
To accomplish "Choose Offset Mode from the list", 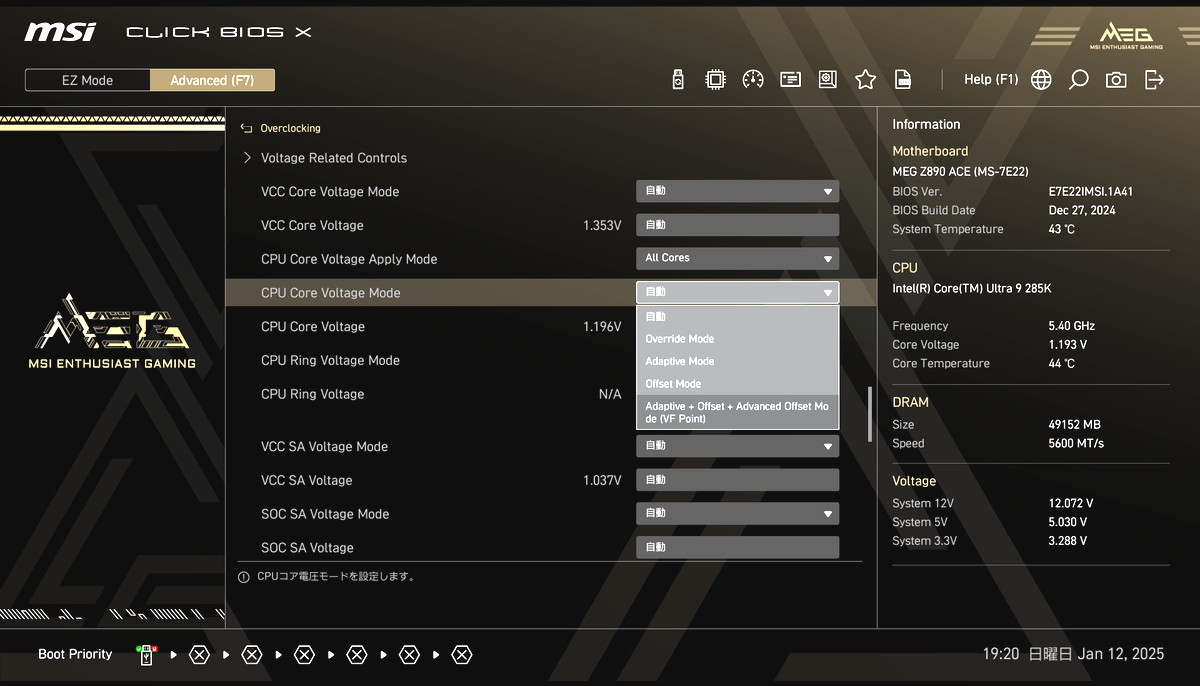I will click(738, 384).
